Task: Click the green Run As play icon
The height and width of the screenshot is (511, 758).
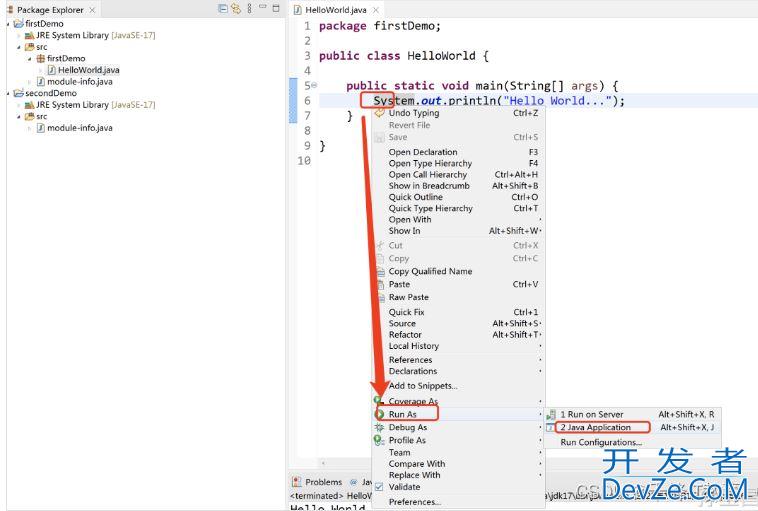Action: coord(380,414)
